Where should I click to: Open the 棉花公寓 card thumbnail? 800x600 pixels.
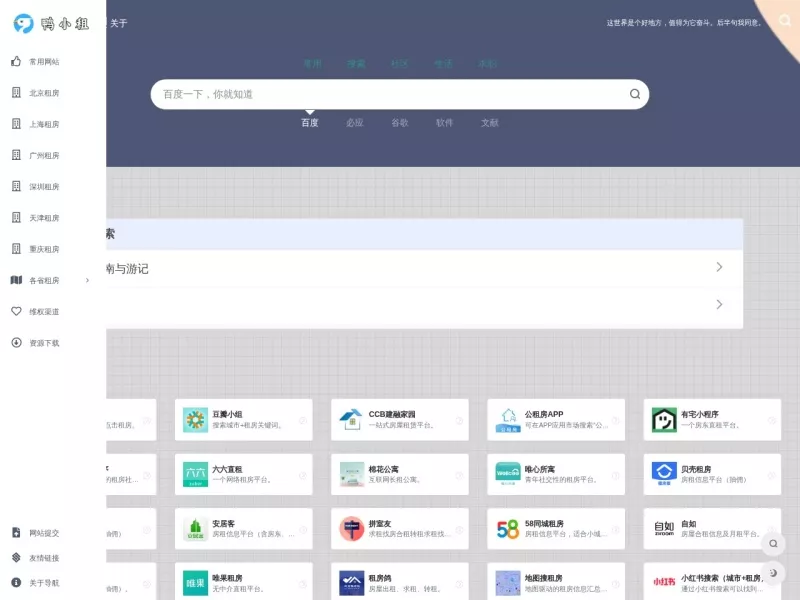pos(351,474)
